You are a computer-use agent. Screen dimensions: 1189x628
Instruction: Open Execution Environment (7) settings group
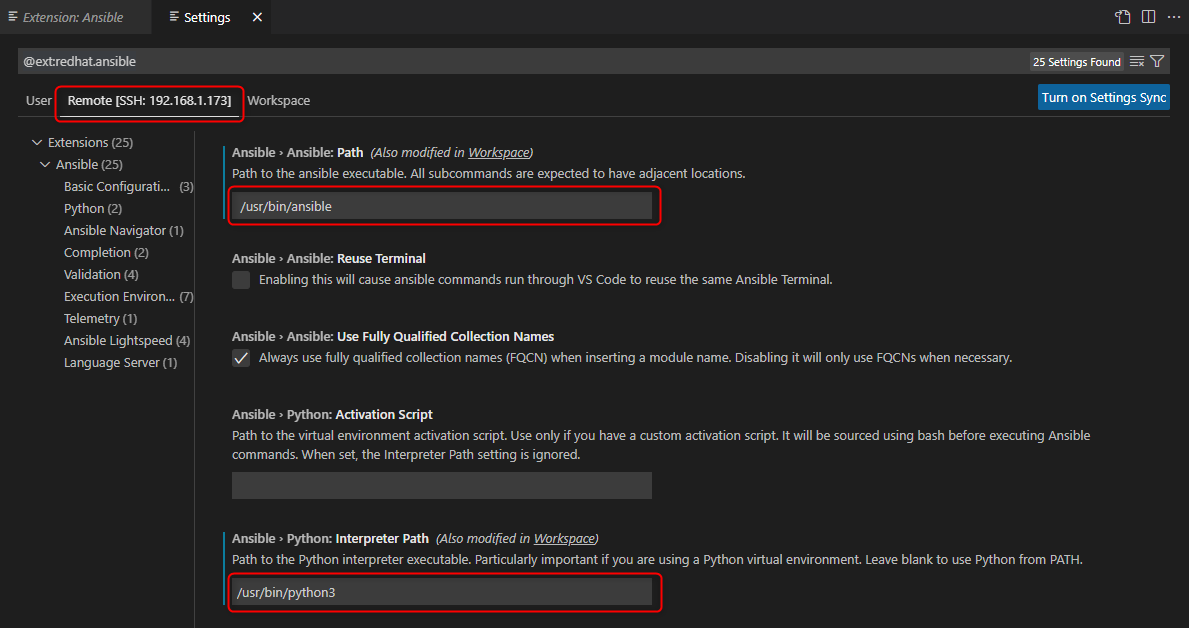(129, 297)
